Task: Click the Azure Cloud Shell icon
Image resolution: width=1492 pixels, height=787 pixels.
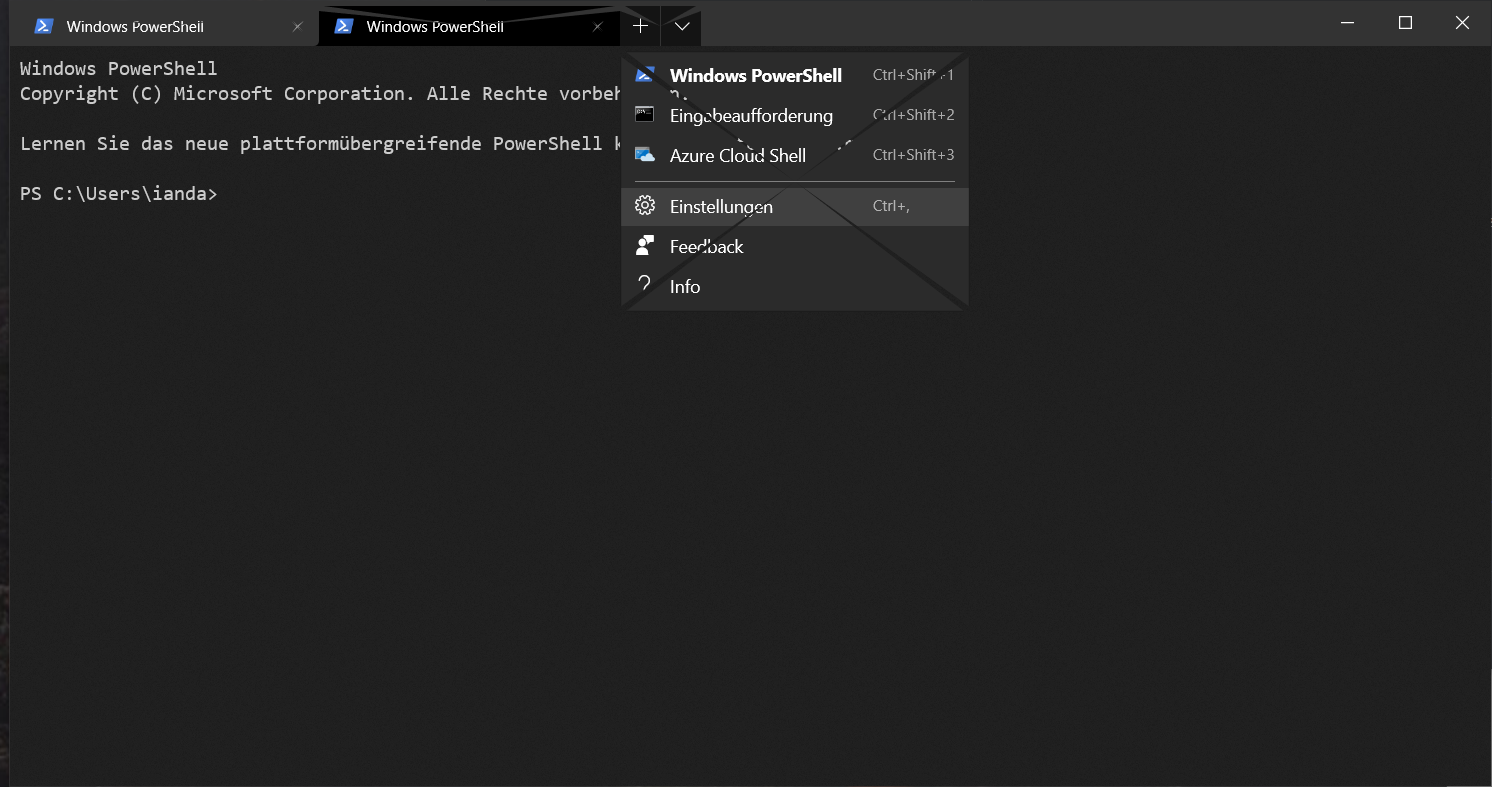Action: pyautogui.click(x=645, y=154)
